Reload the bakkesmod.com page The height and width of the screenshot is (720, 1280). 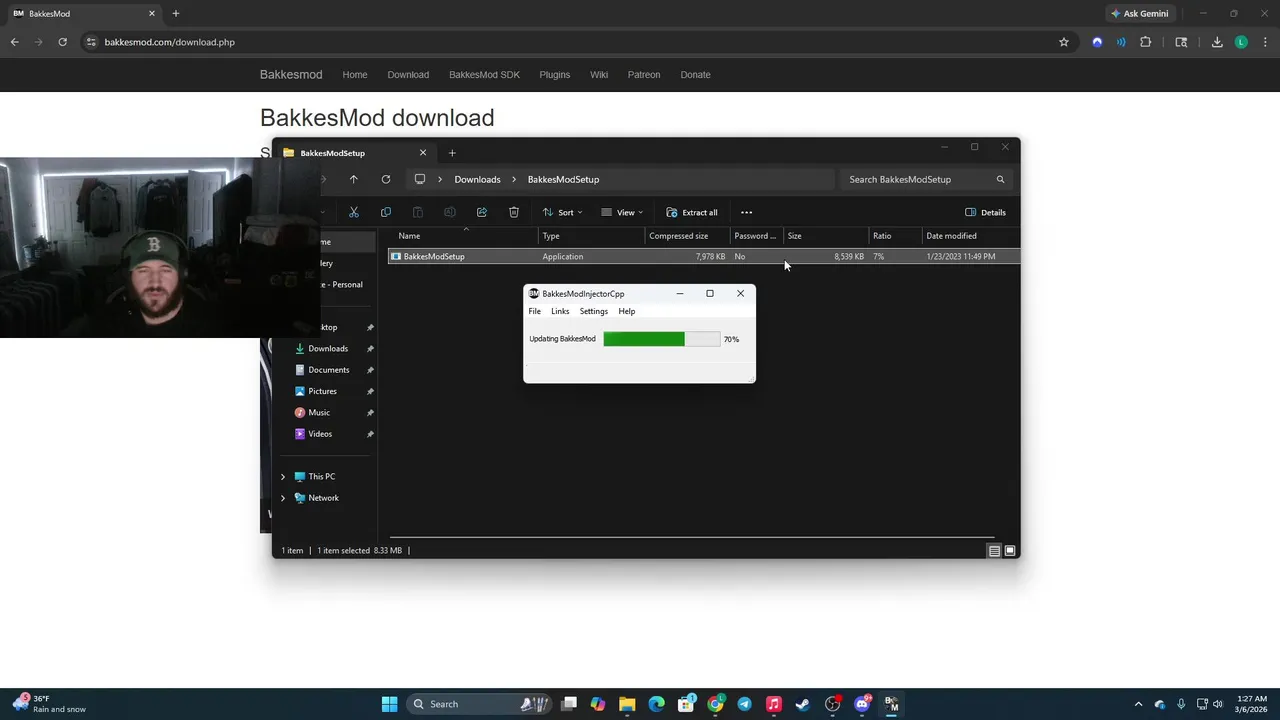pyautogui.click(x=62, y=42)
